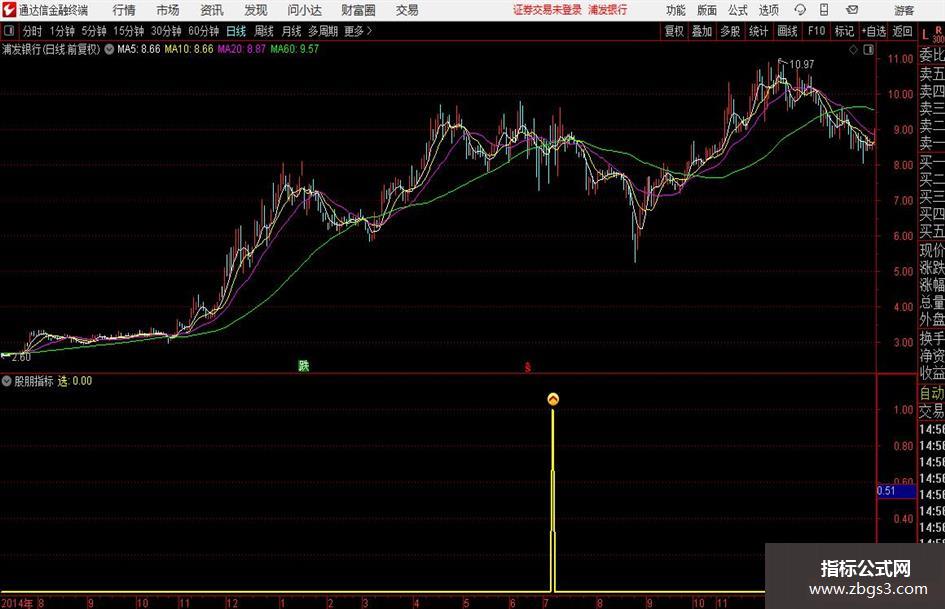This screenshot has width=945, height=609.
Task: Select the 多周期 tab
Action: 323,31
